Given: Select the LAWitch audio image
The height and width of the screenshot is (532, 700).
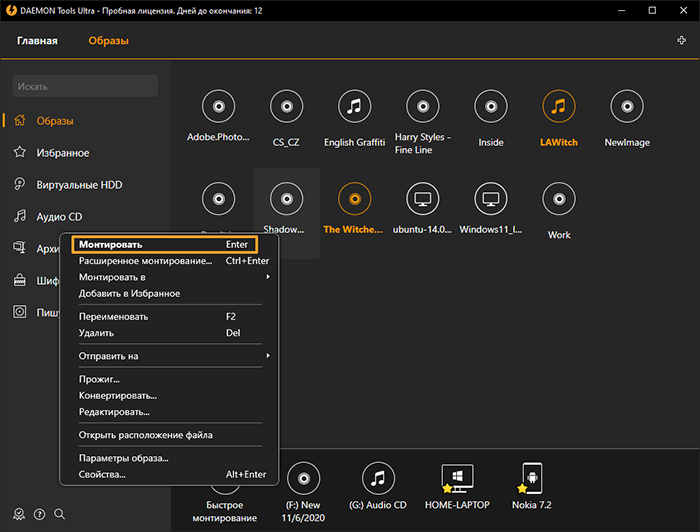Looking at the screenshot, I should coord(559,106).
